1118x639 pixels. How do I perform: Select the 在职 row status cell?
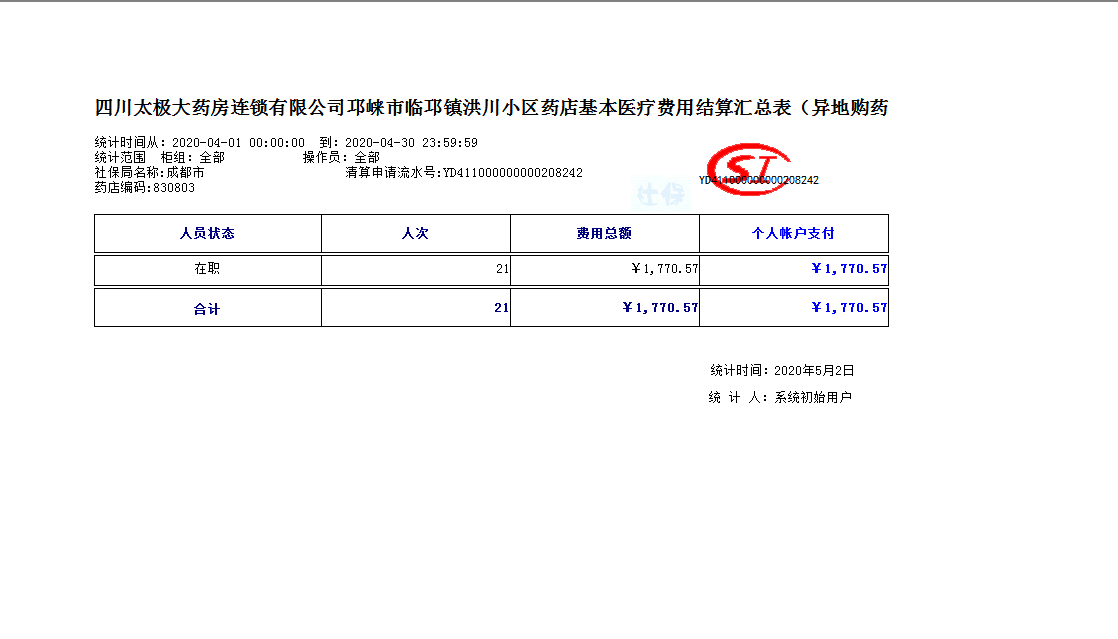(207, 270)
